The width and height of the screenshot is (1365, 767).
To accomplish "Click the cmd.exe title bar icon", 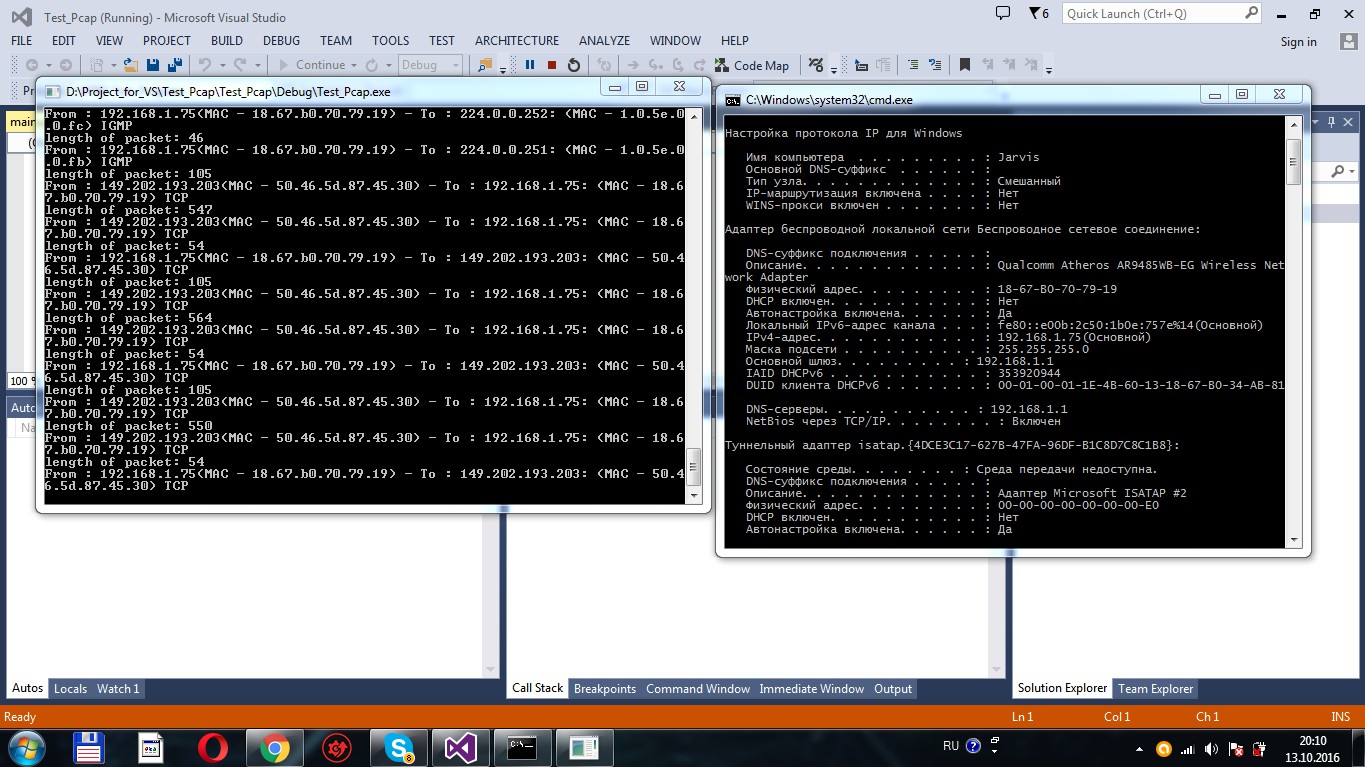I will tap(733, 100).
